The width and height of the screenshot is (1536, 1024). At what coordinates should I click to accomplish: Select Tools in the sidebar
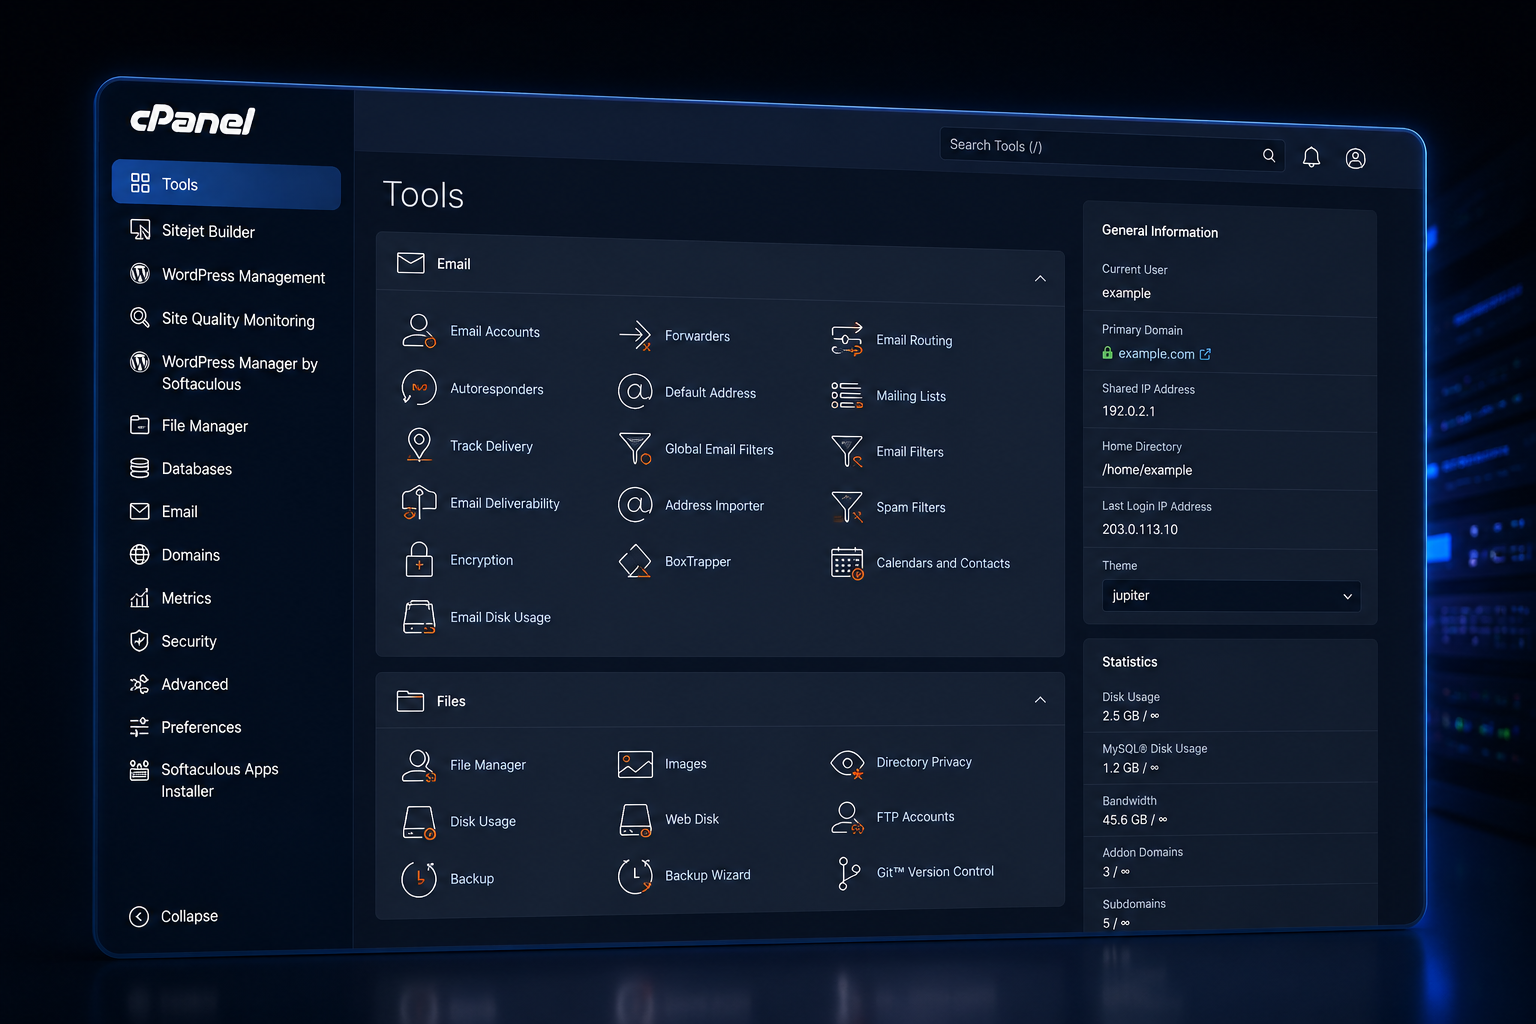(226, 184)
